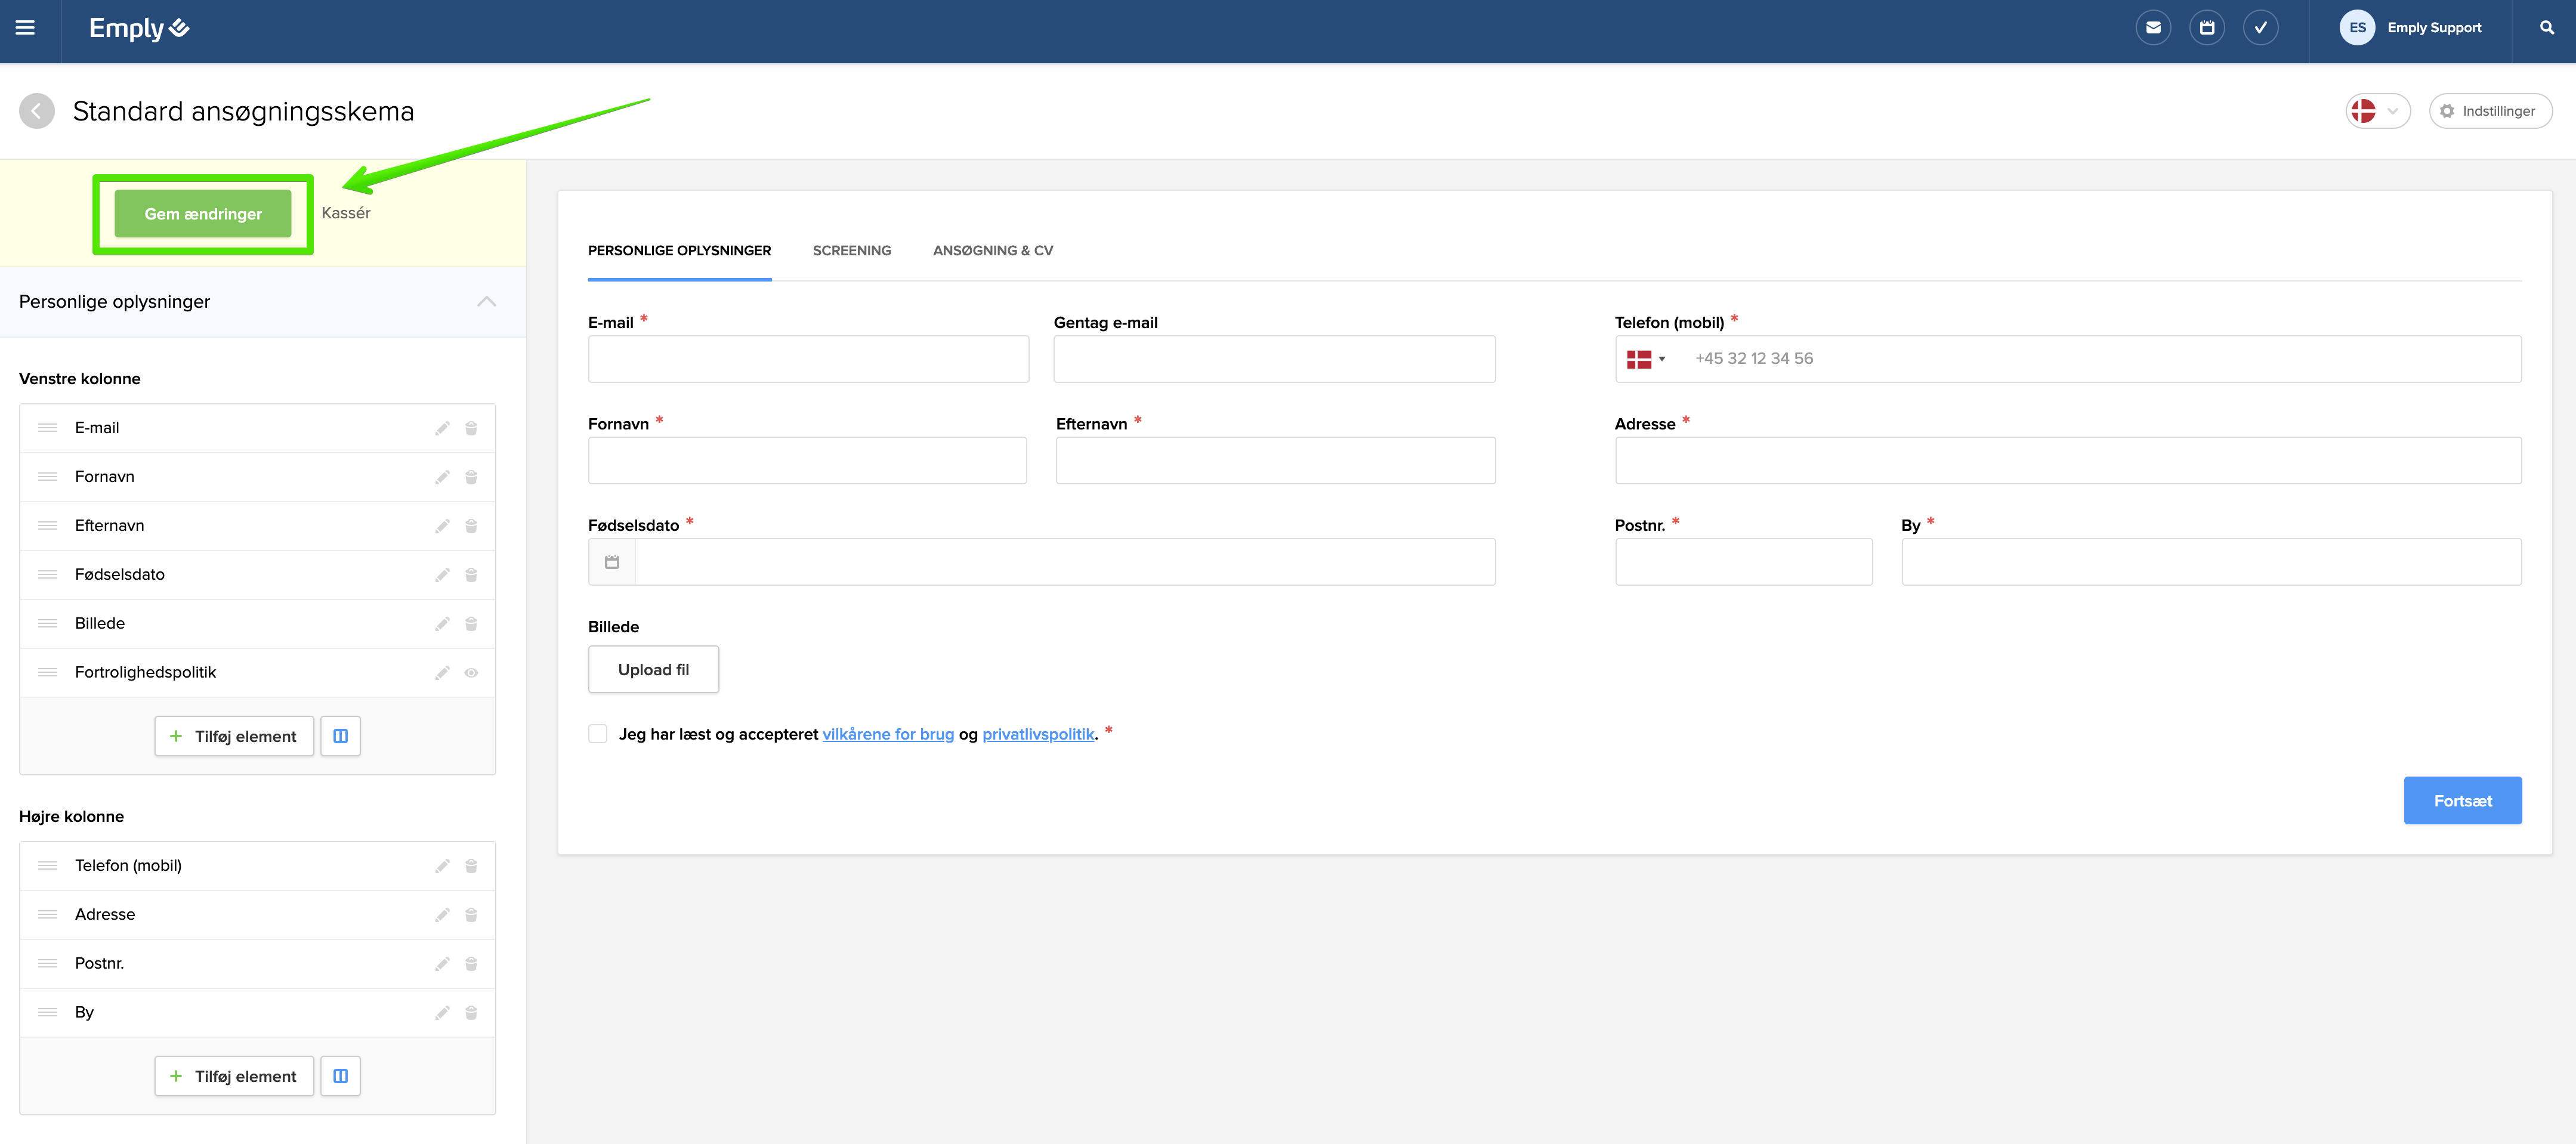Click the Fødselsdato date input field
This screenshot has height=1144, width=2576.
point(1064,562)
